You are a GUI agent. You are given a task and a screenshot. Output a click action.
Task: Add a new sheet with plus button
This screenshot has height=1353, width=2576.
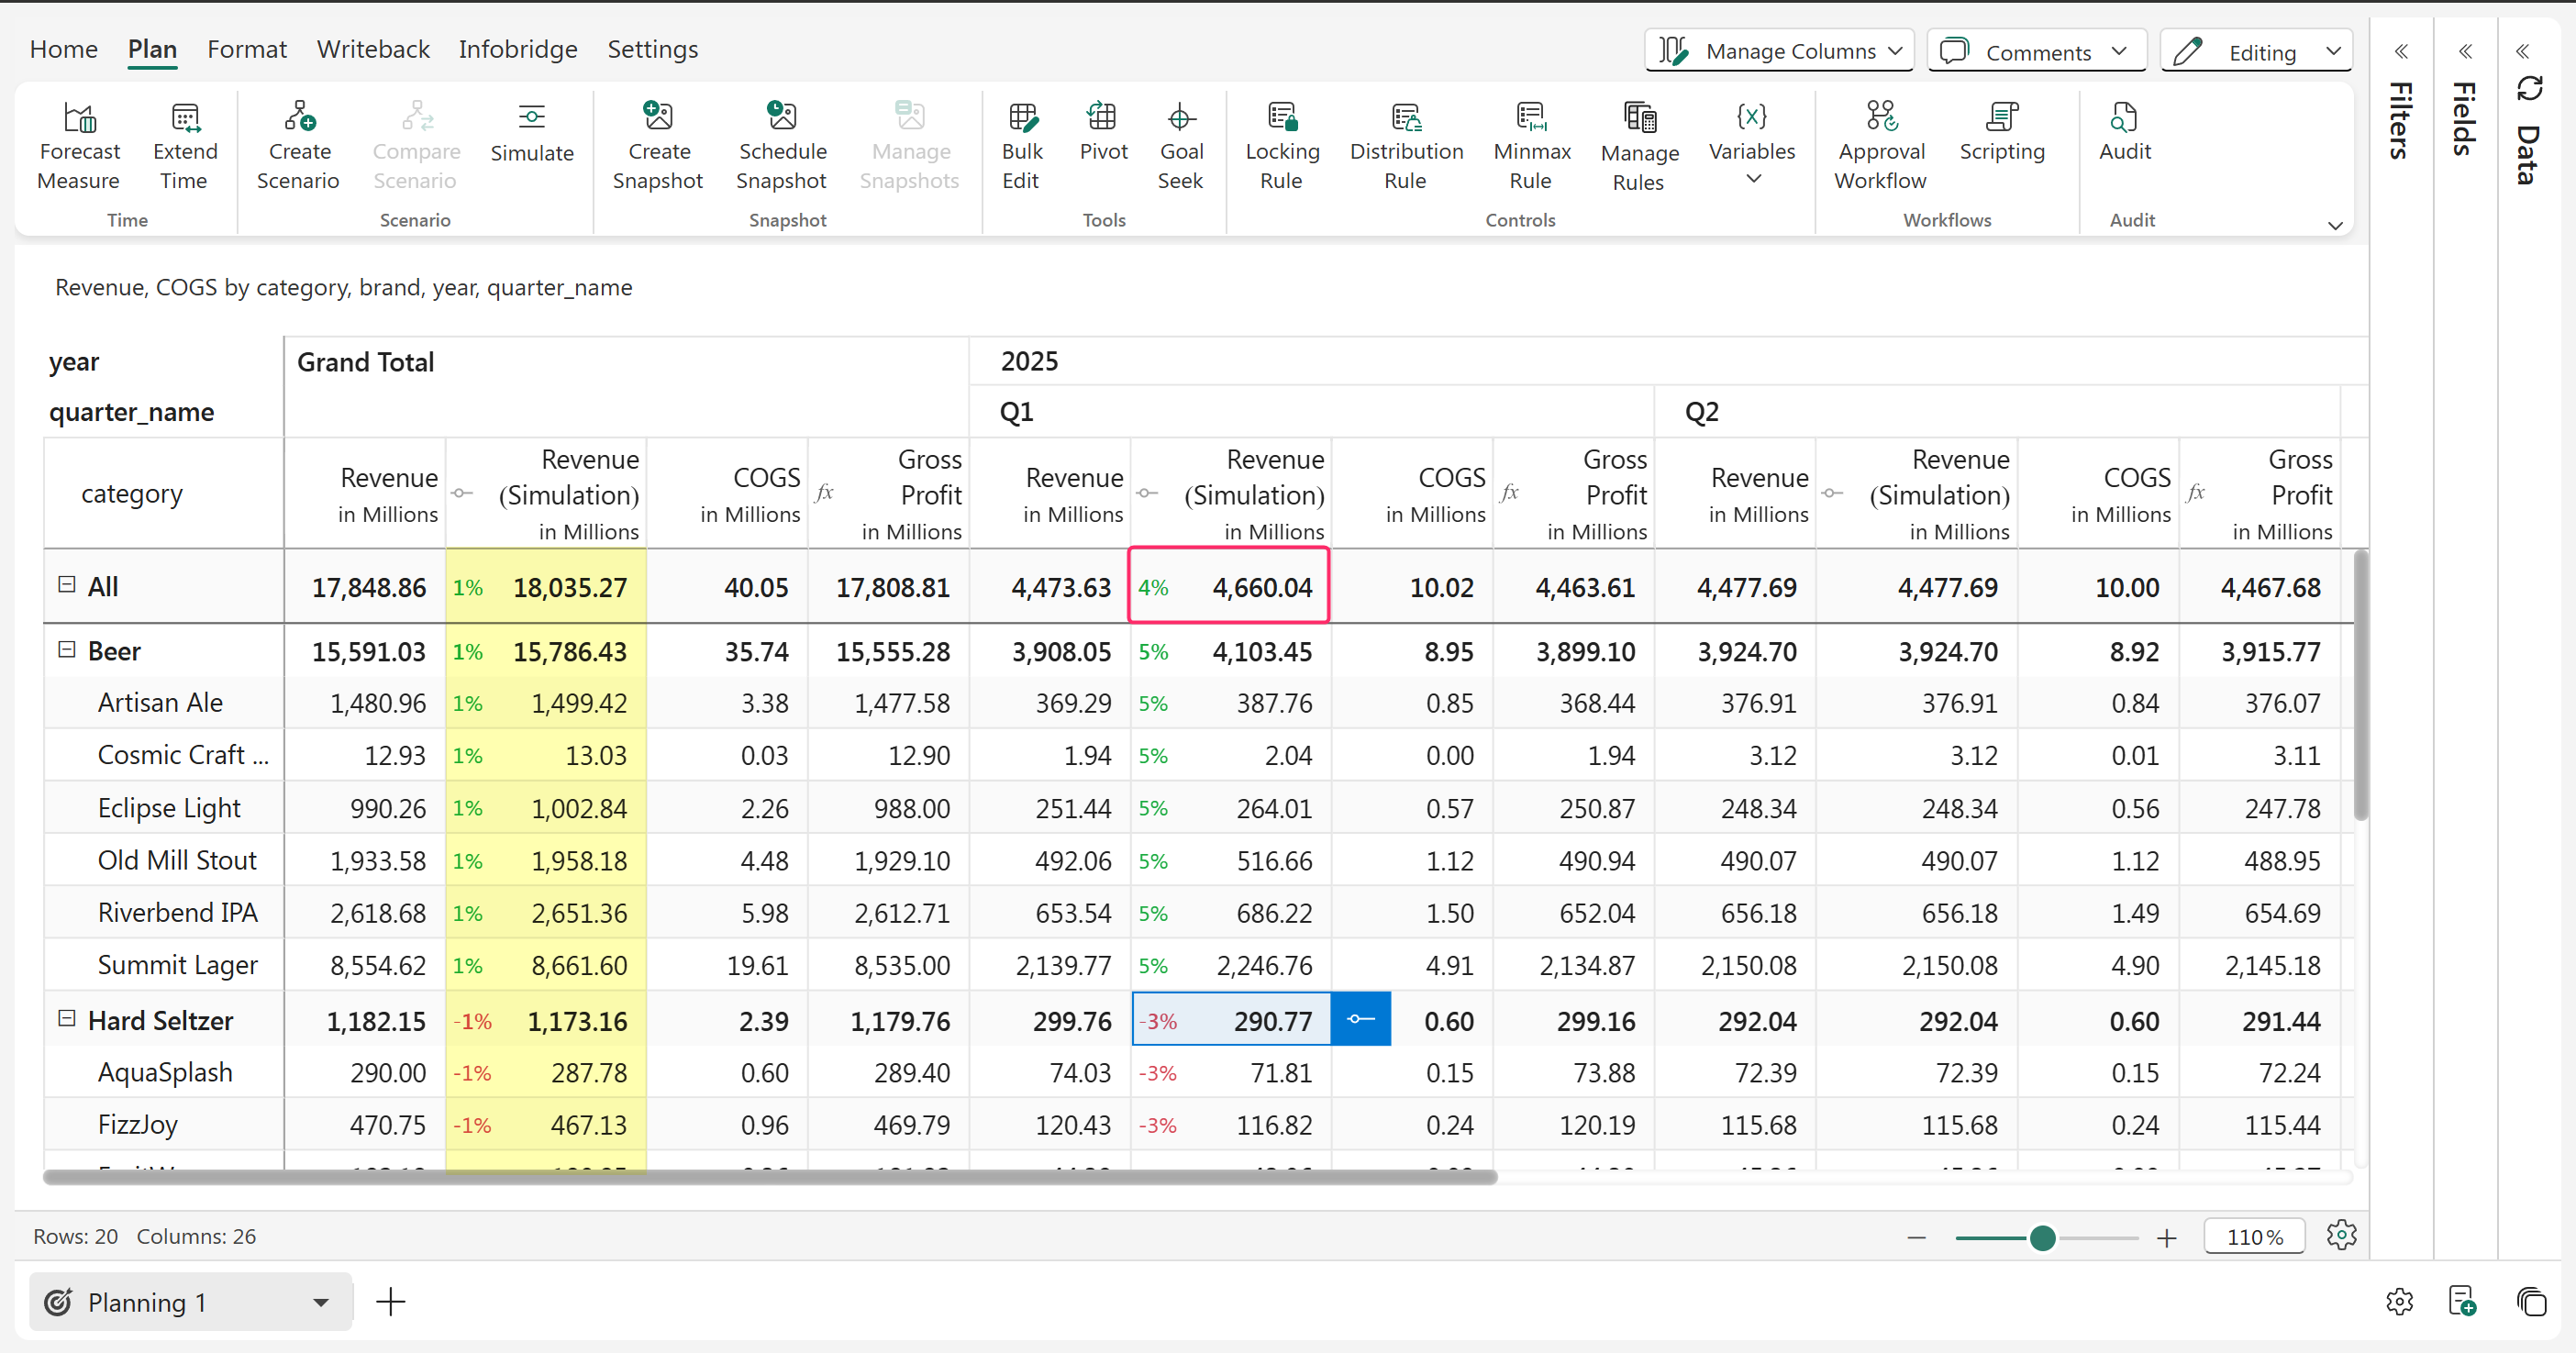[x=391, y=1302]
